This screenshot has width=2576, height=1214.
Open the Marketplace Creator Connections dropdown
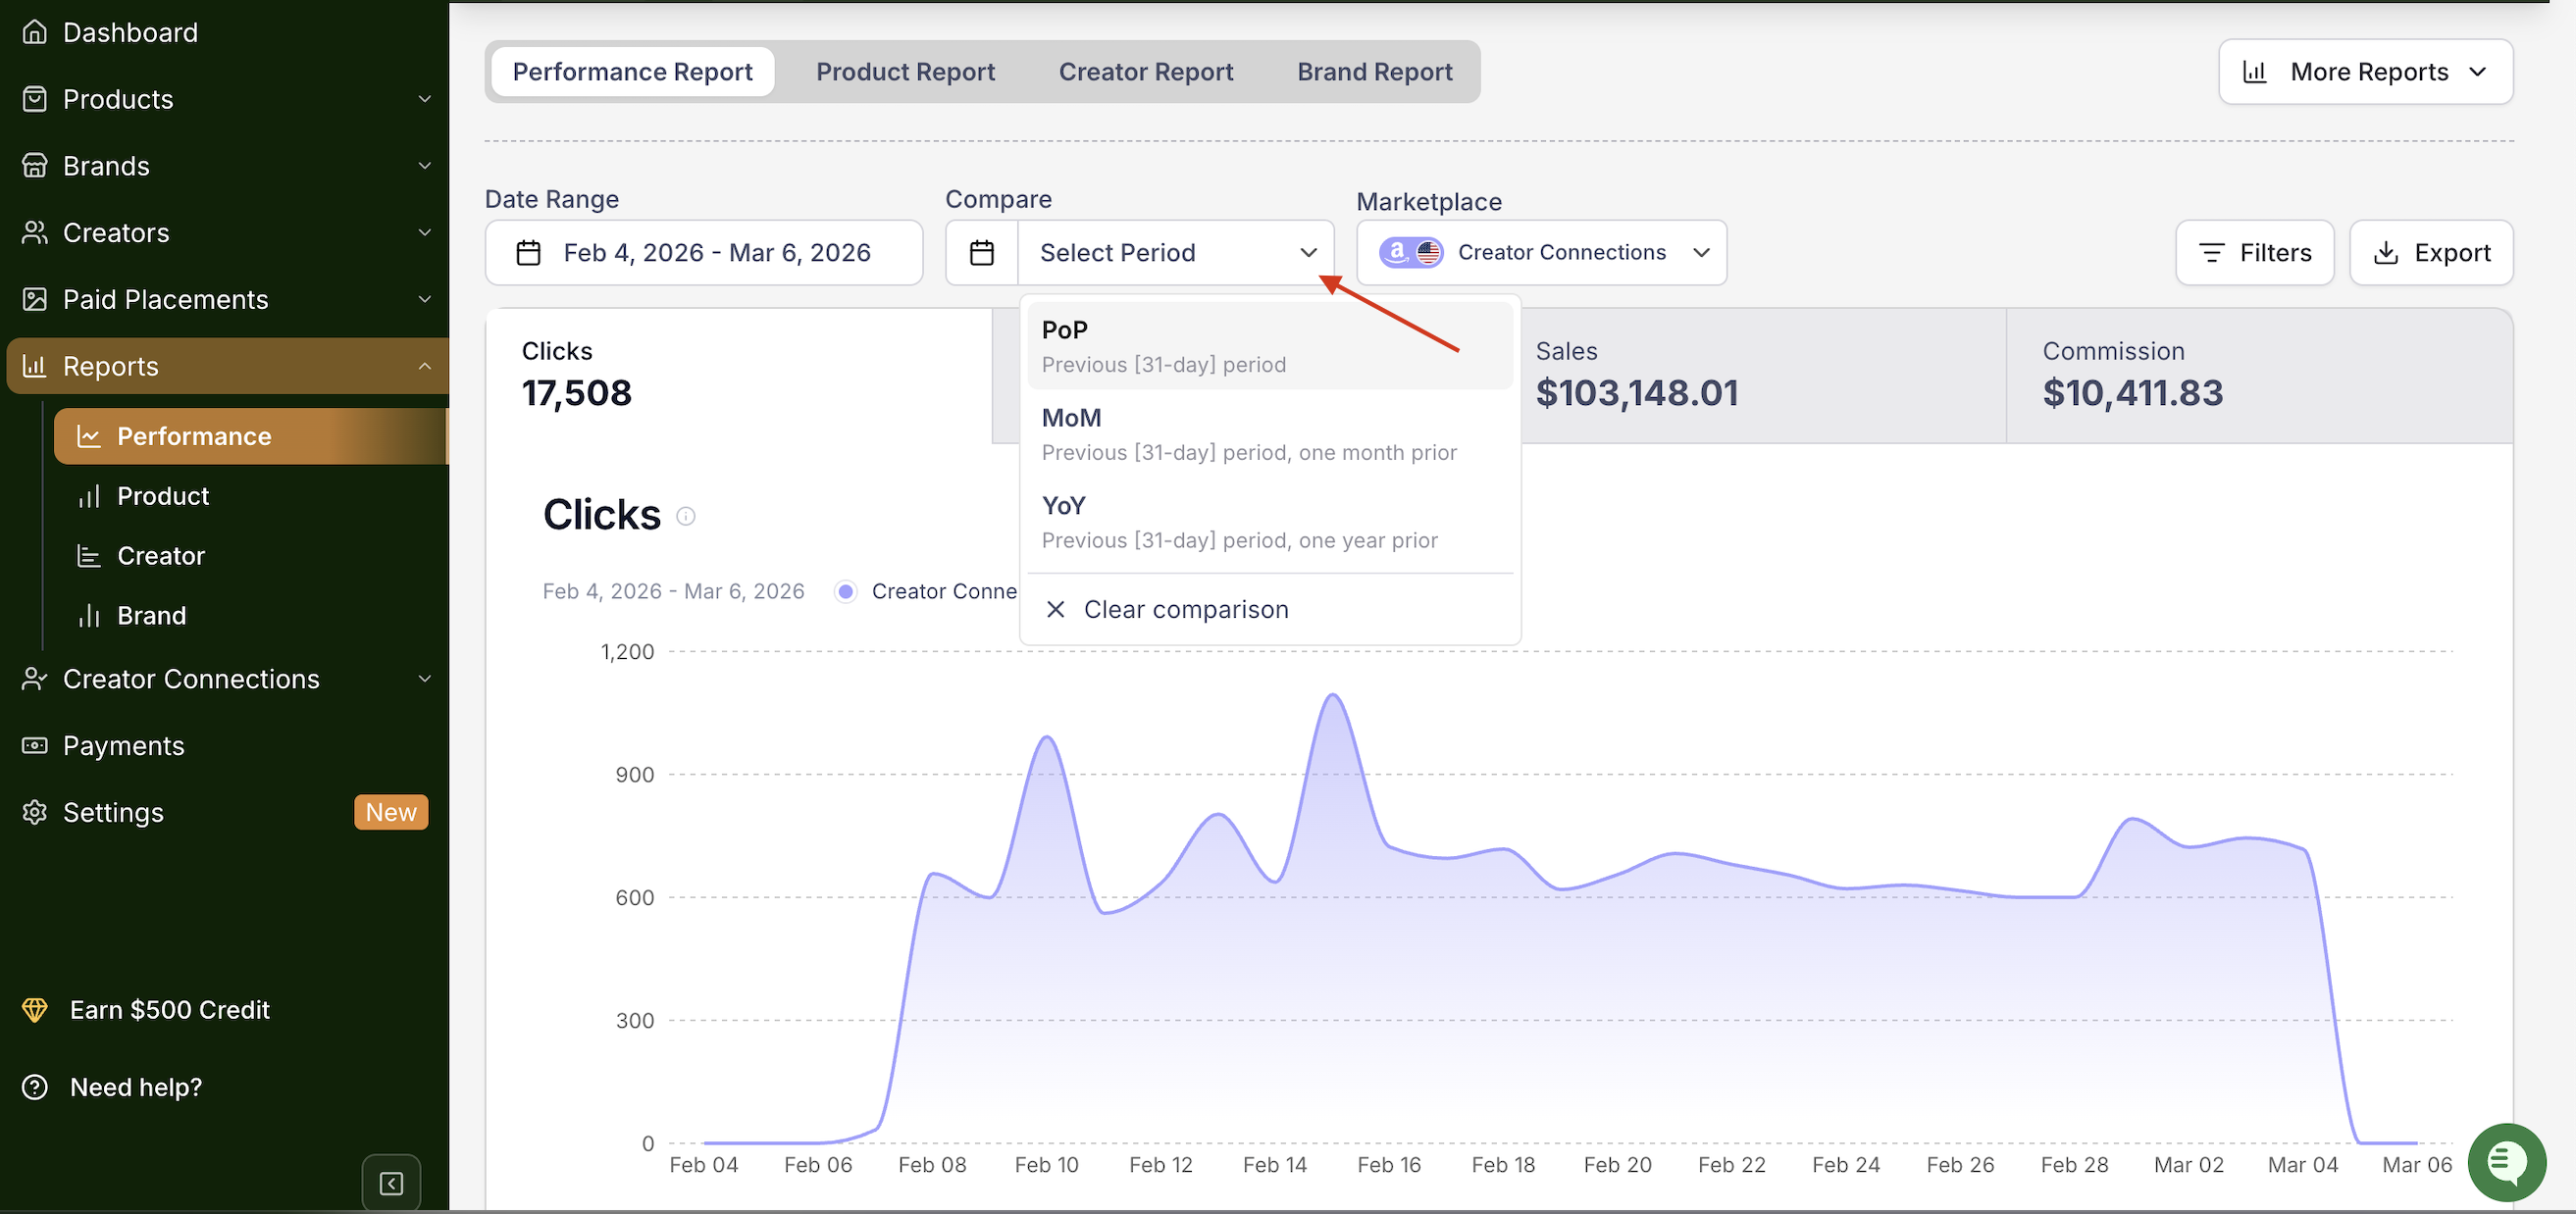(x=1541, y=253)
